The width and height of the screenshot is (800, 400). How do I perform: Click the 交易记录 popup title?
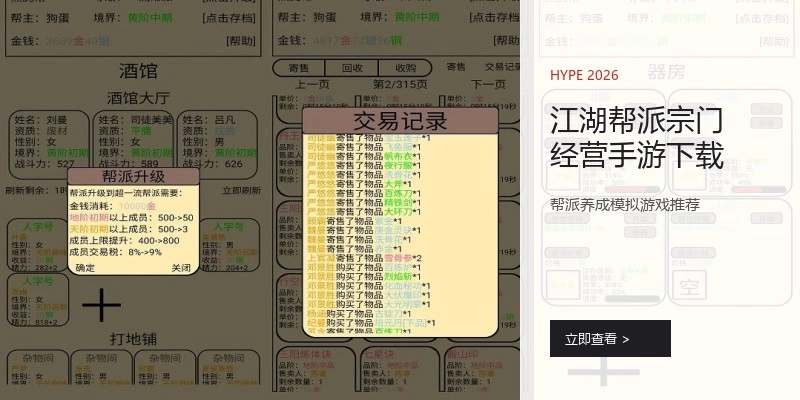tap(400, 121)
